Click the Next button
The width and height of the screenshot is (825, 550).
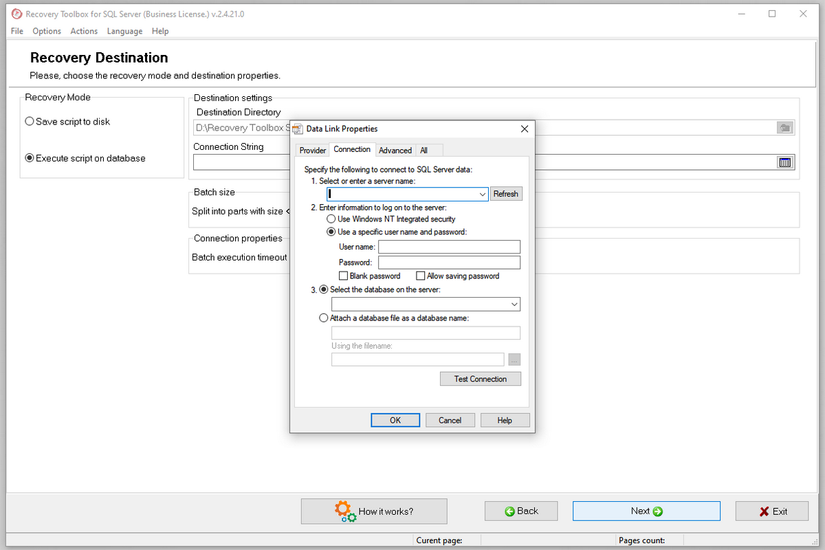click(646, 511)
